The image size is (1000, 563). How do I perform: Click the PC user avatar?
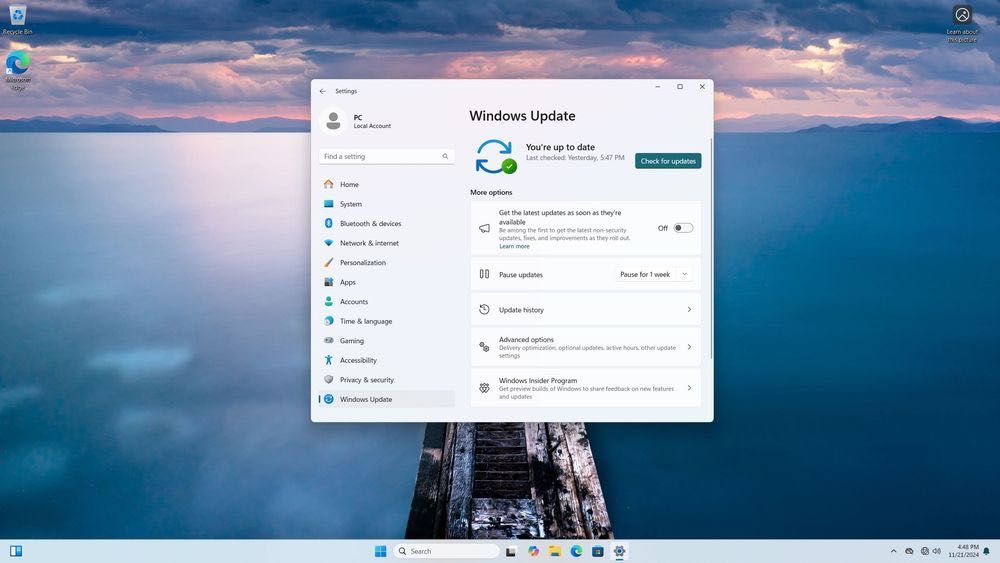(x=333, y=121)
